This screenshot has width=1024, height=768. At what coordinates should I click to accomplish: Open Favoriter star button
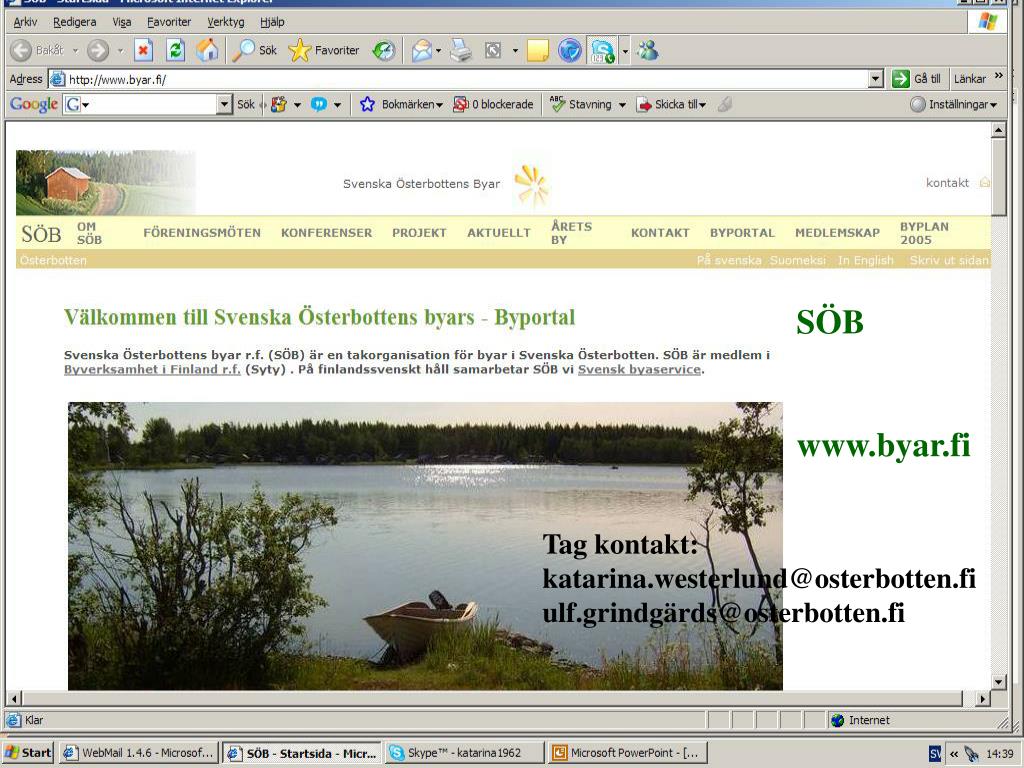[324, 50]
